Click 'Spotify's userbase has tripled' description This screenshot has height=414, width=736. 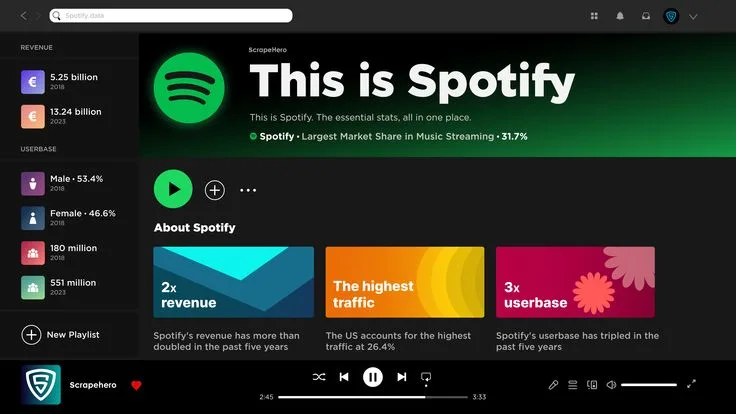(577, 341)
